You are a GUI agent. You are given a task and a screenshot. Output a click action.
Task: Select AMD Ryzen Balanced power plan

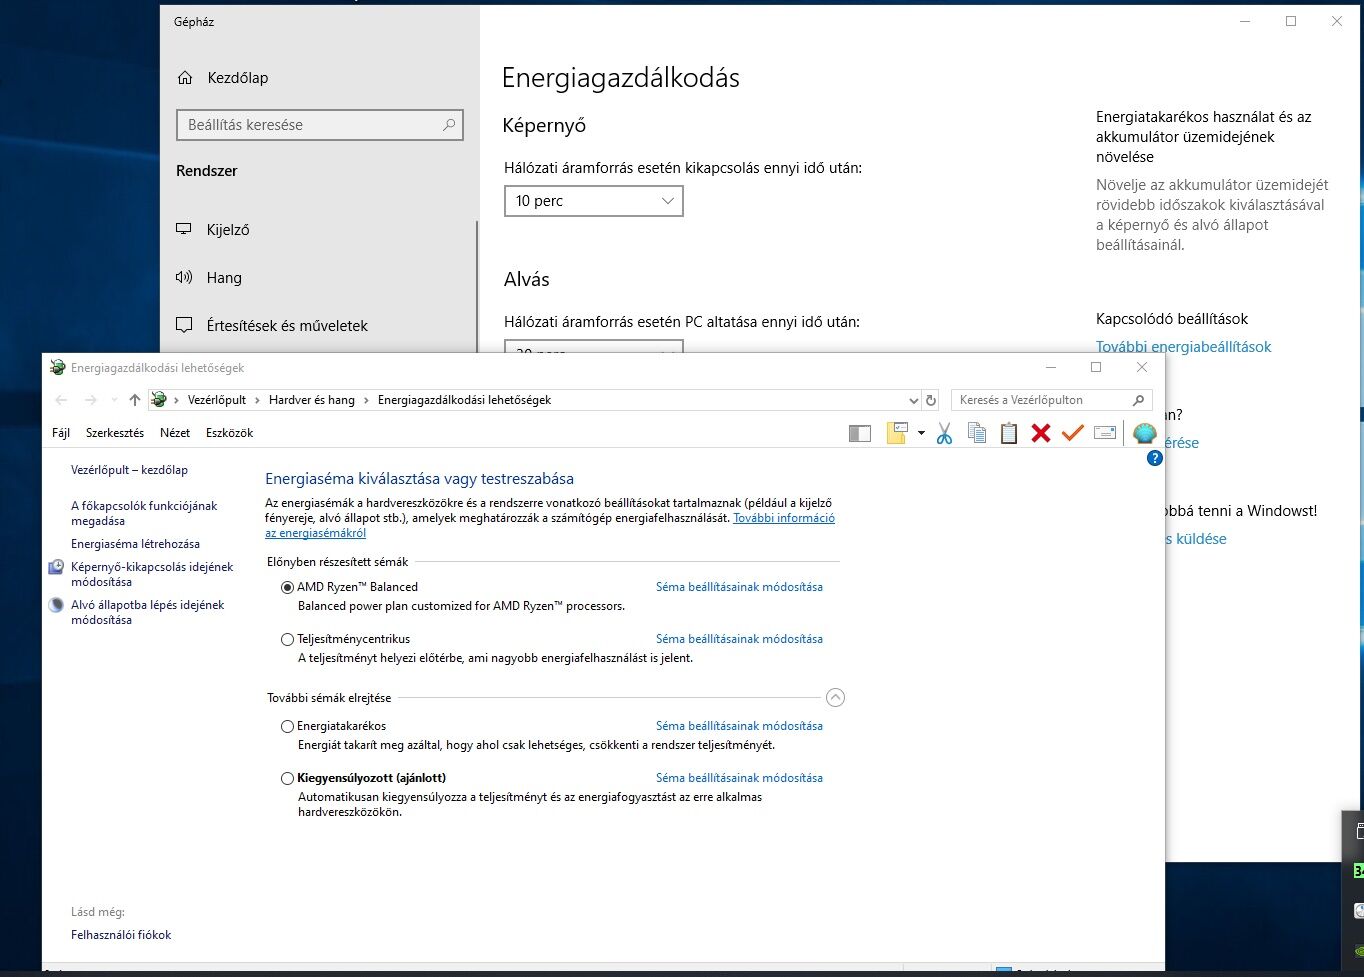point(288,587)
